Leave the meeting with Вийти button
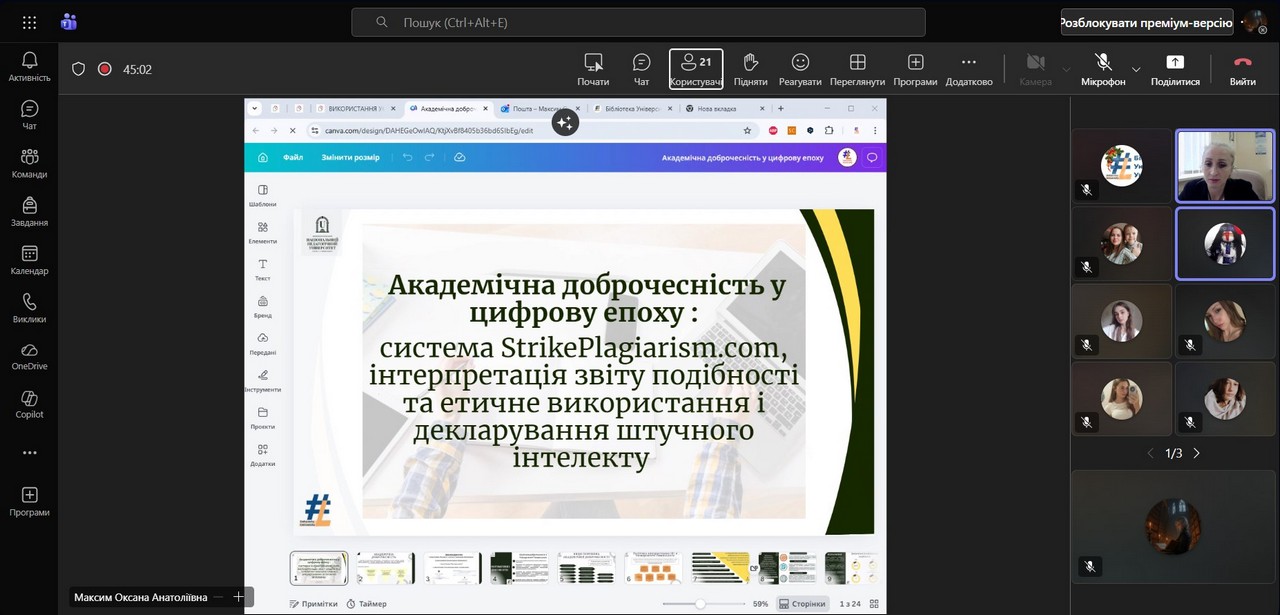This screenshot has width=1280, height=615. [x=1243, y=69]
